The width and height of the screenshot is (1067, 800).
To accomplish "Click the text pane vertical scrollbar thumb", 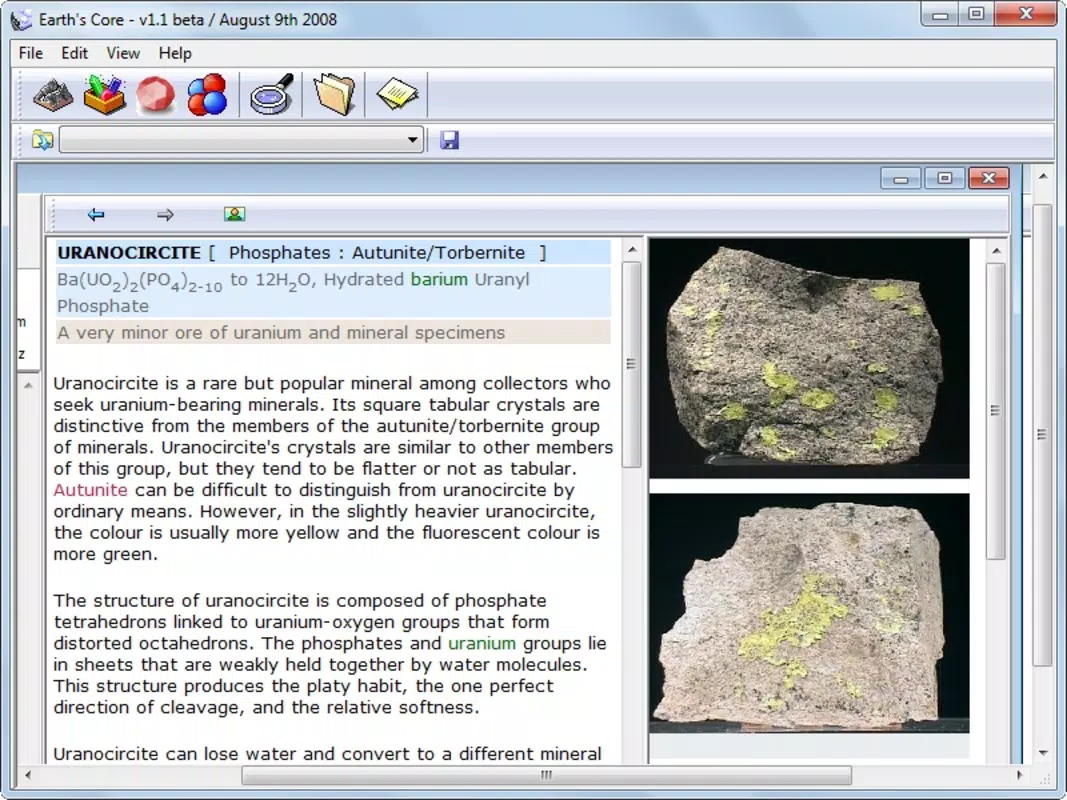I will (631, 365).
